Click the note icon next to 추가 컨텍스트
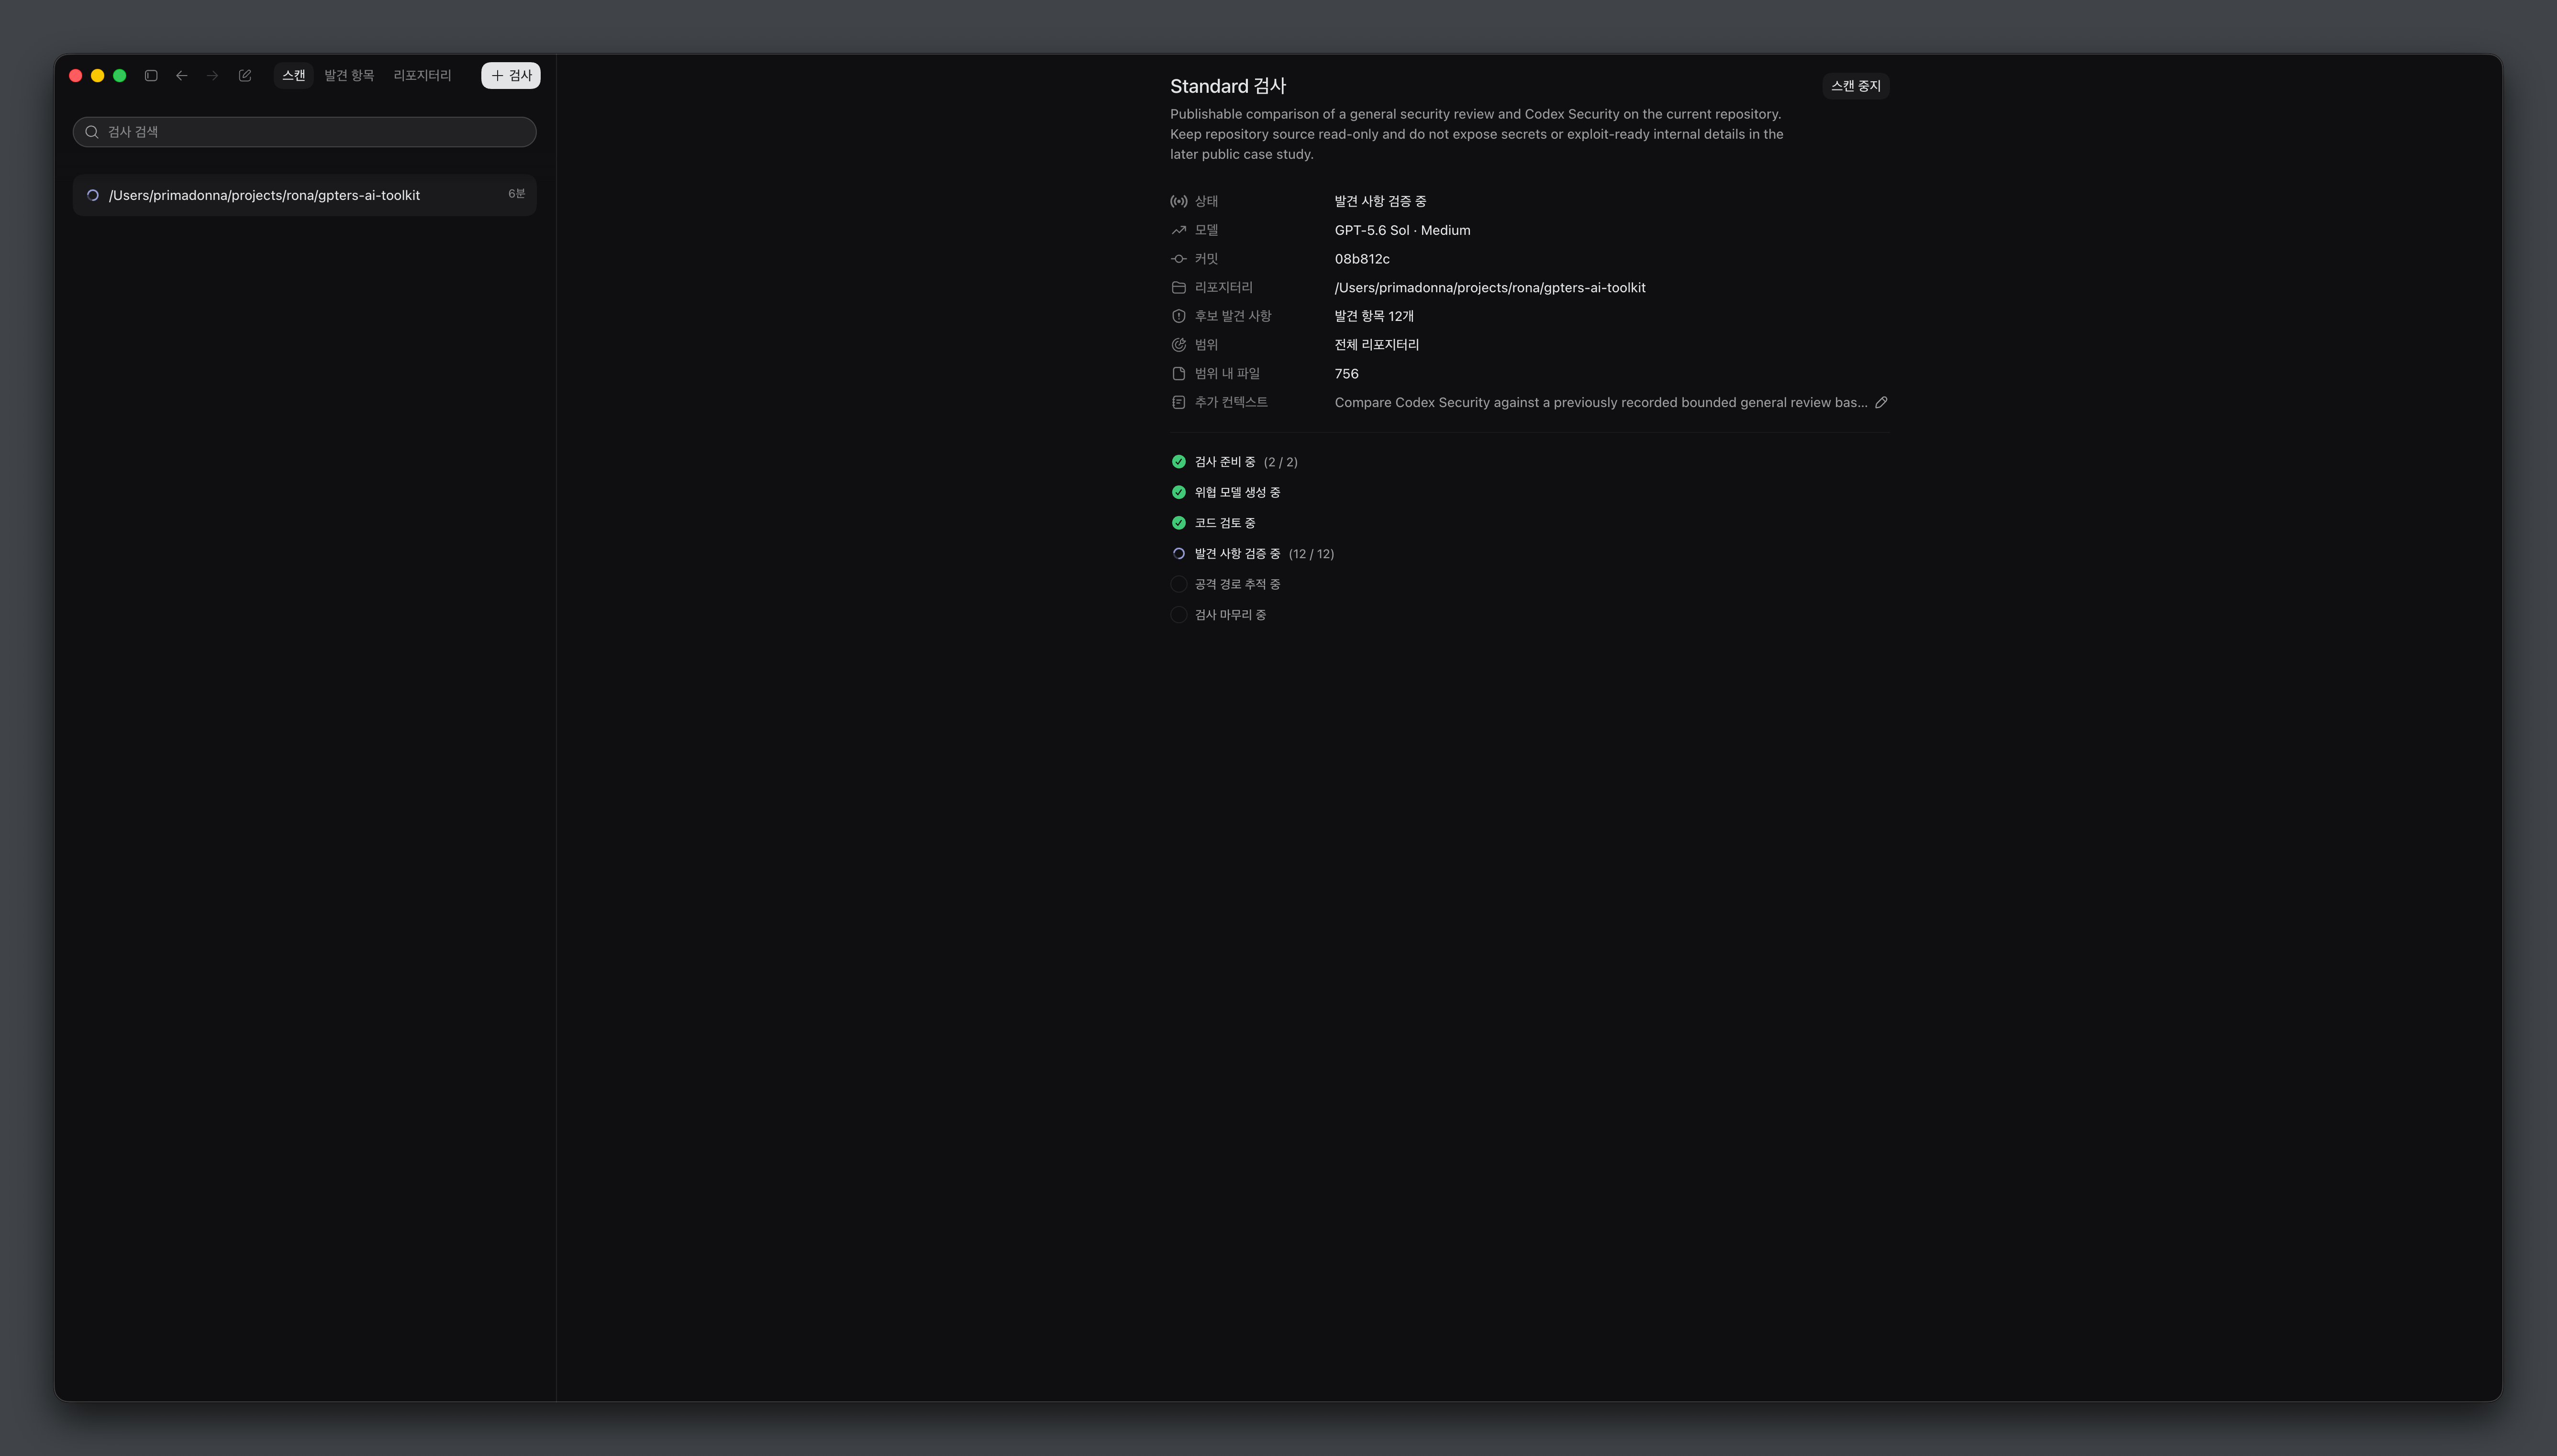 pos(1179,402)
